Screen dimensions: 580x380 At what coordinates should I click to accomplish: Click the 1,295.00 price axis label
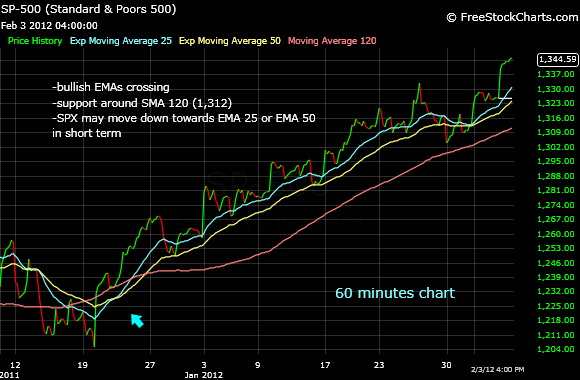point(556,161)
